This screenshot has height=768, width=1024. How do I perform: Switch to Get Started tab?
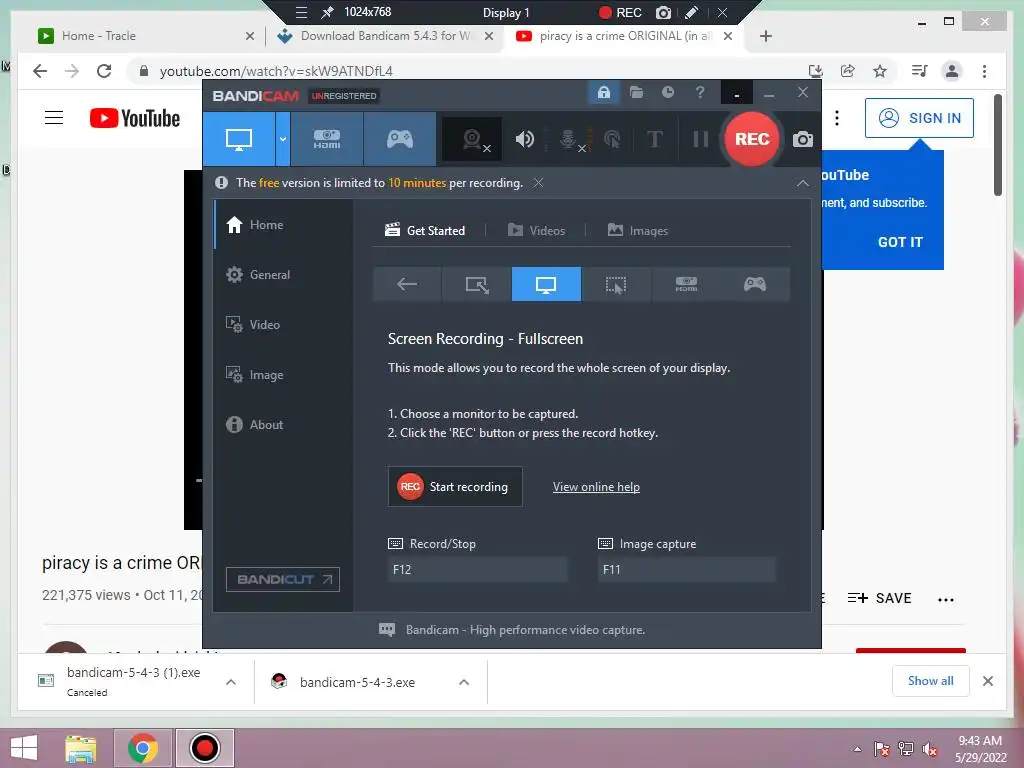point(425,231)
